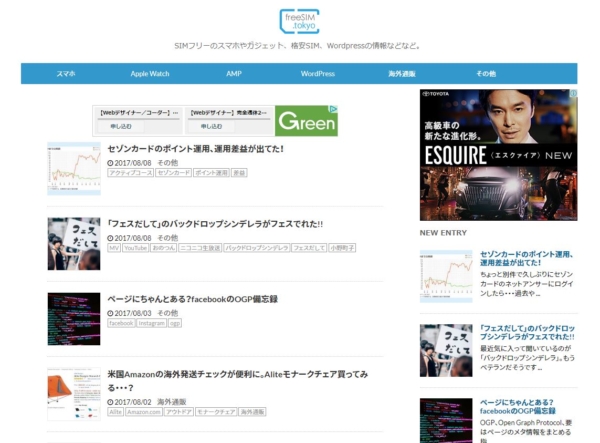The height and width of the screenshot is (443, 600).
Task: Click the Amazon.com tag
Action: pyautogui.click(x=144, y=412)
